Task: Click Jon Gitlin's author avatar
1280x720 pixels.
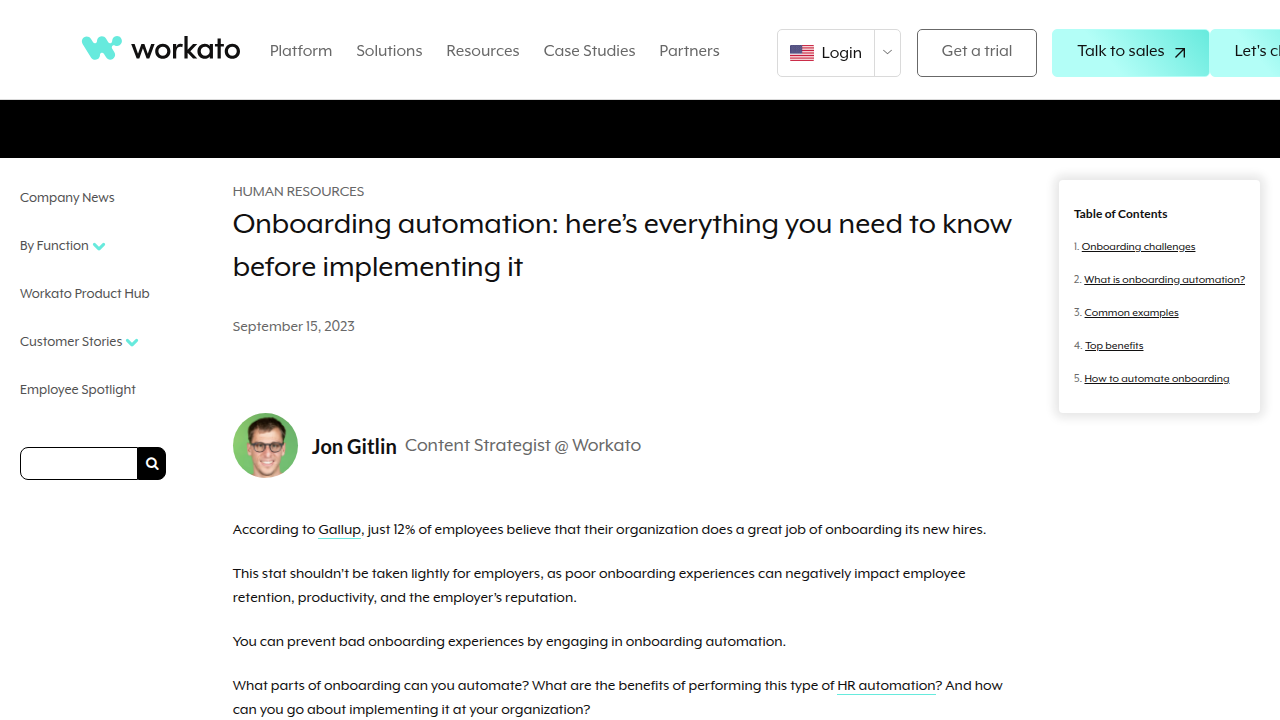Action: (265, 445)
